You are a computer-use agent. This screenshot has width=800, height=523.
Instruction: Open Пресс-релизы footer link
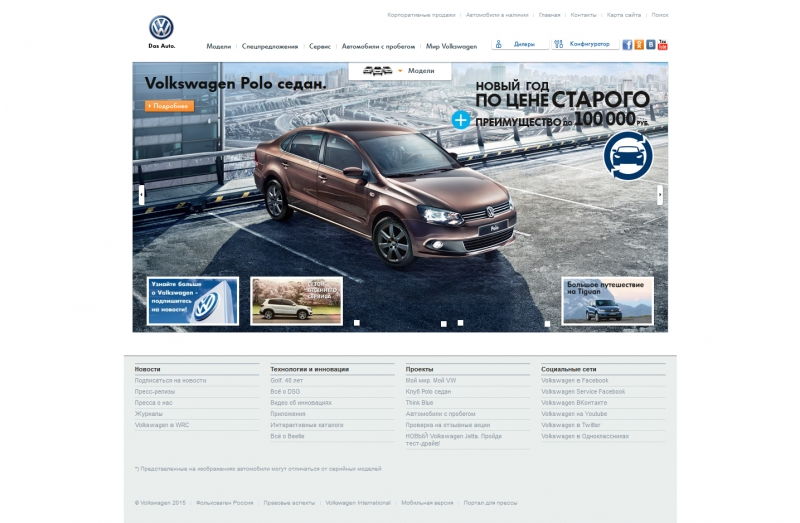155,392
